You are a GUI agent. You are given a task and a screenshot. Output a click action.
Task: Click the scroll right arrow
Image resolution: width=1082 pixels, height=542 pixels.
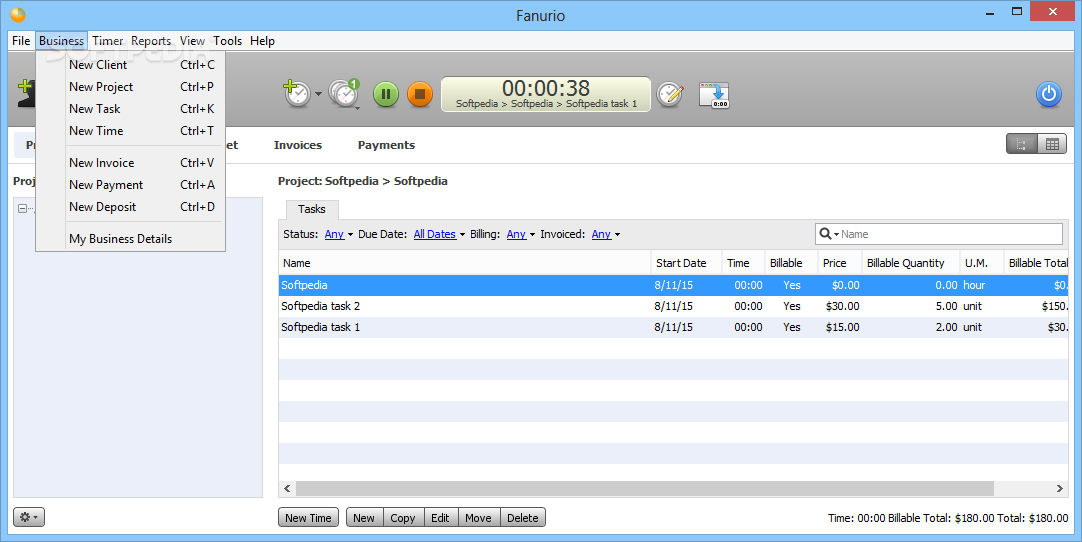[x=1060, y=488]
